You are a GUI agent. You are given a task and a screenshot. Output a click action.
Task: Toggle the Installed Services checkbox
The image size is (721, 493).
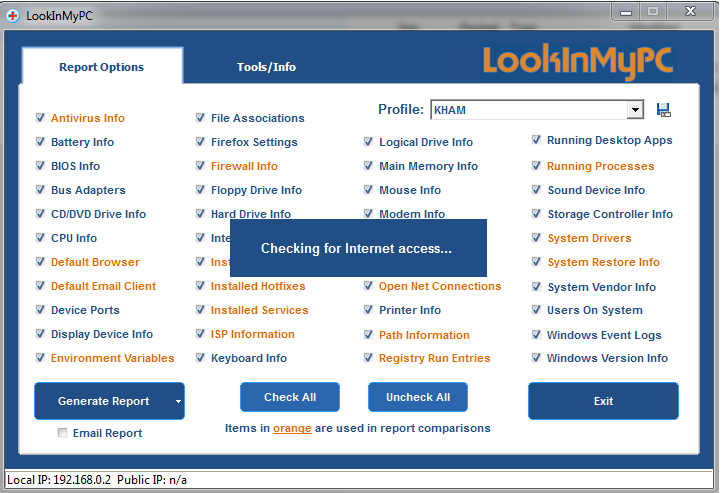point(200,310)
